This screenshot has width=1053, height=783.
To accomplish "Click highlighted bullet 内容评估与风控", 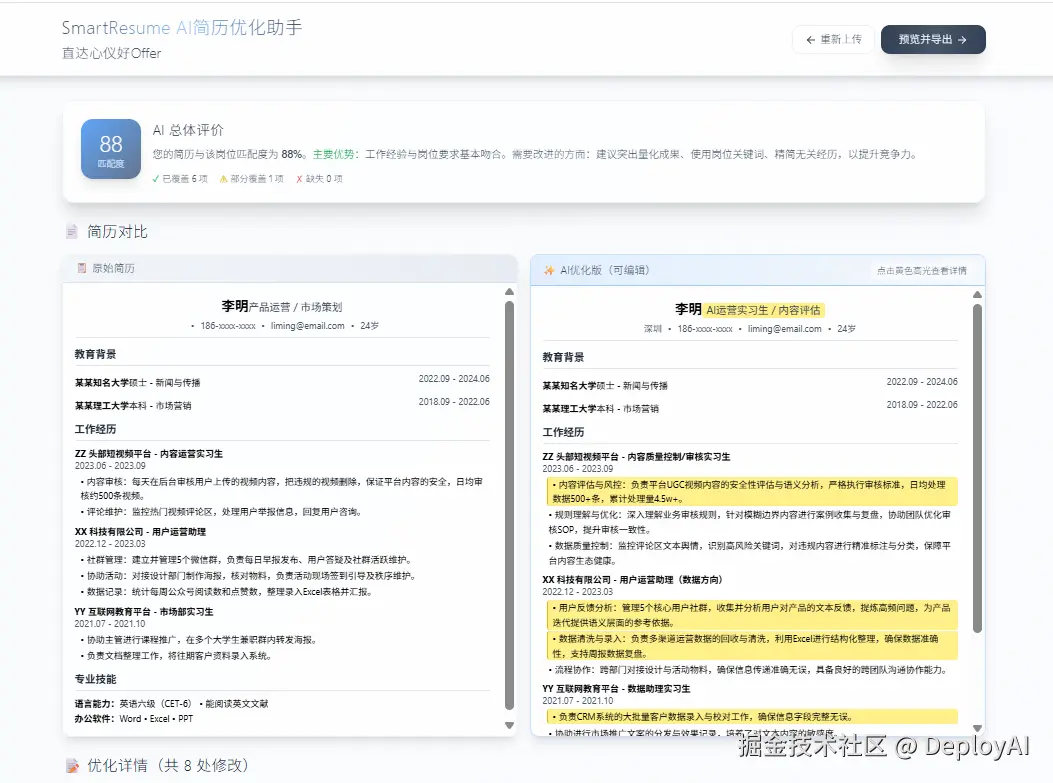I will tap(751, 492).
